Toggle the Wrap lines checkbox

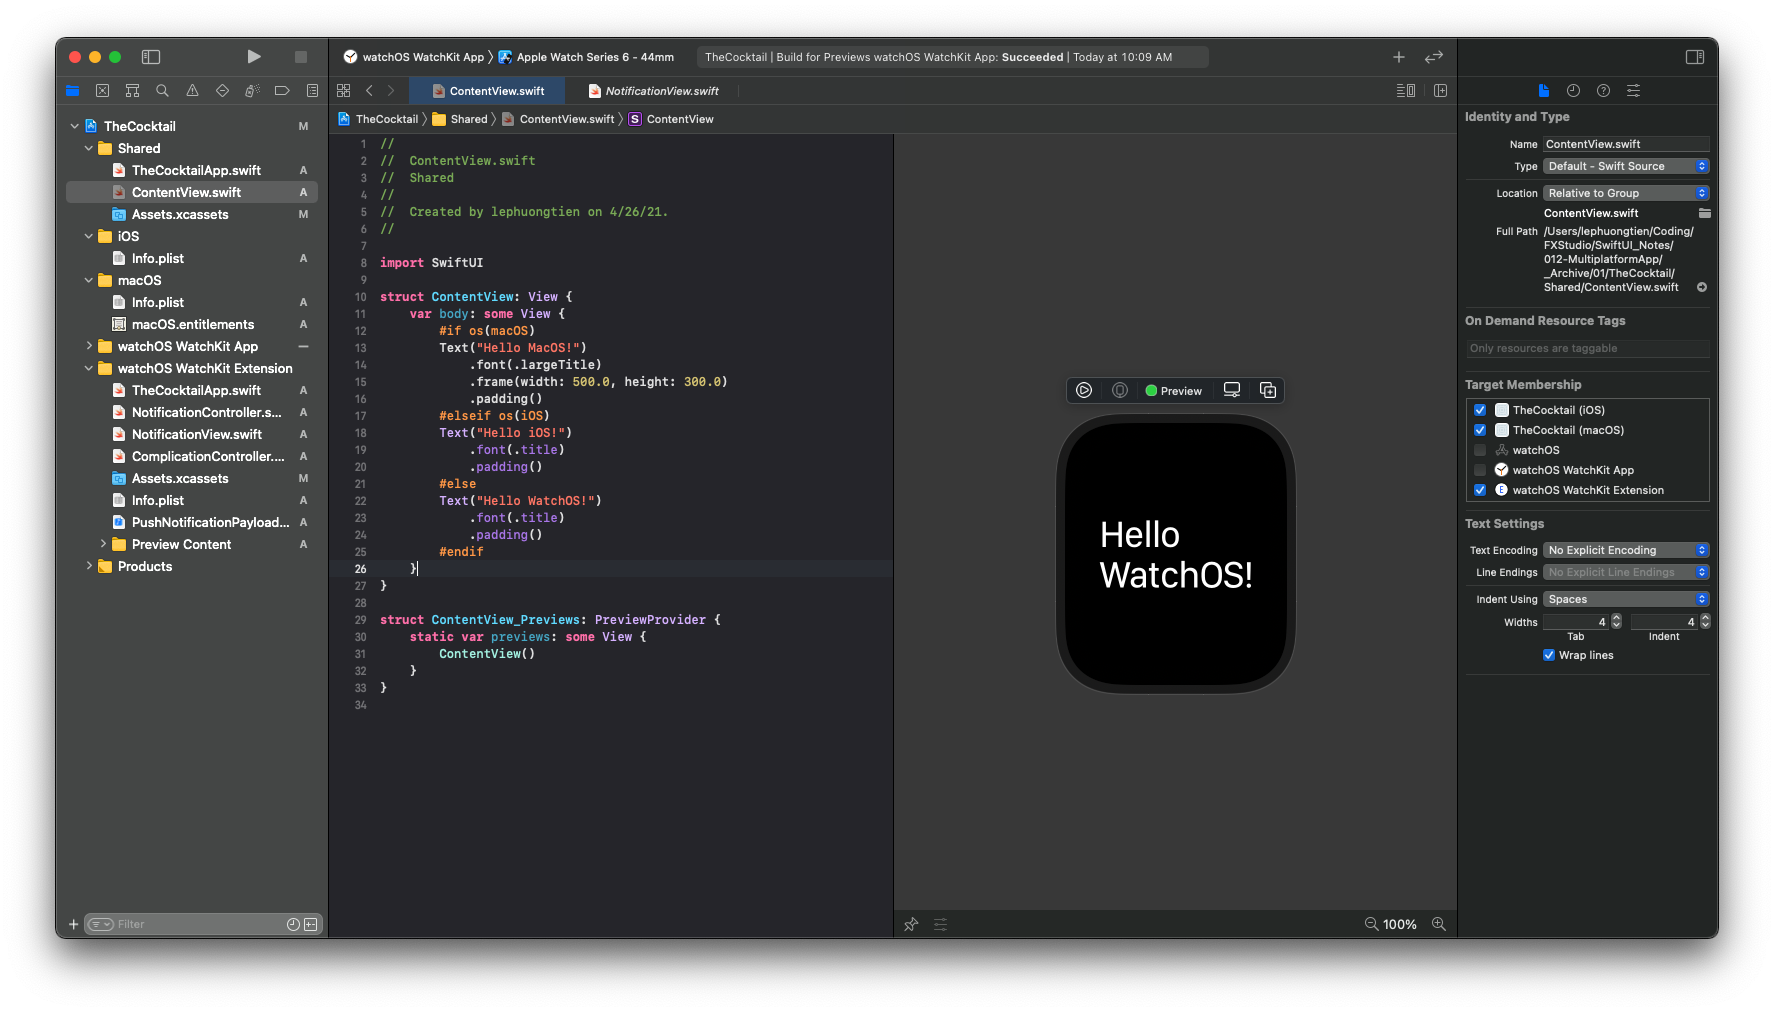[x=1549, y=656]
